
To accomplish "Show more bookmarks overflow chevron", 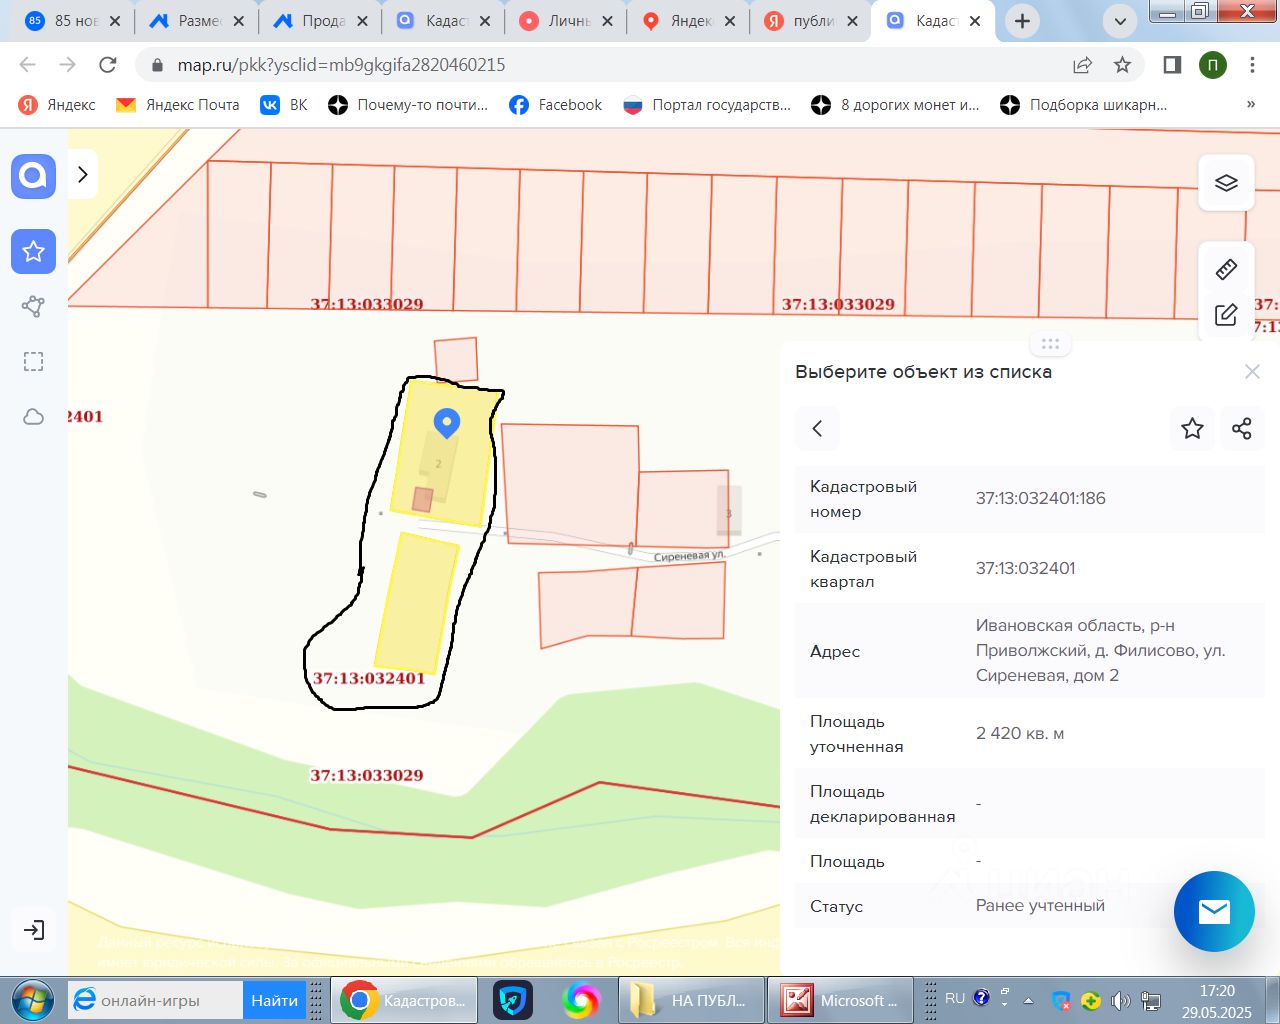I will tap(1250, 104).
